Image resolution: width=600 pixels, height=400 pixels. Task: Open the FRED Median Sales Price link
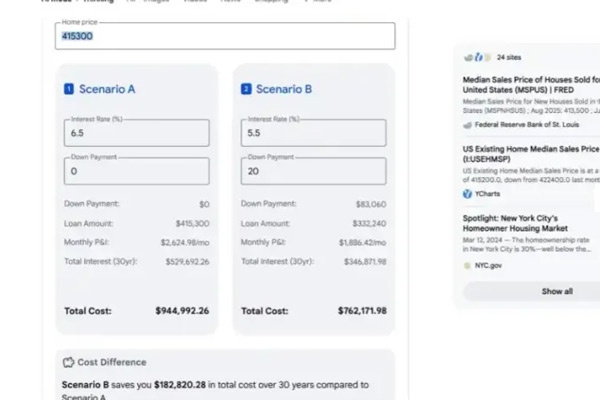point(530,84)
